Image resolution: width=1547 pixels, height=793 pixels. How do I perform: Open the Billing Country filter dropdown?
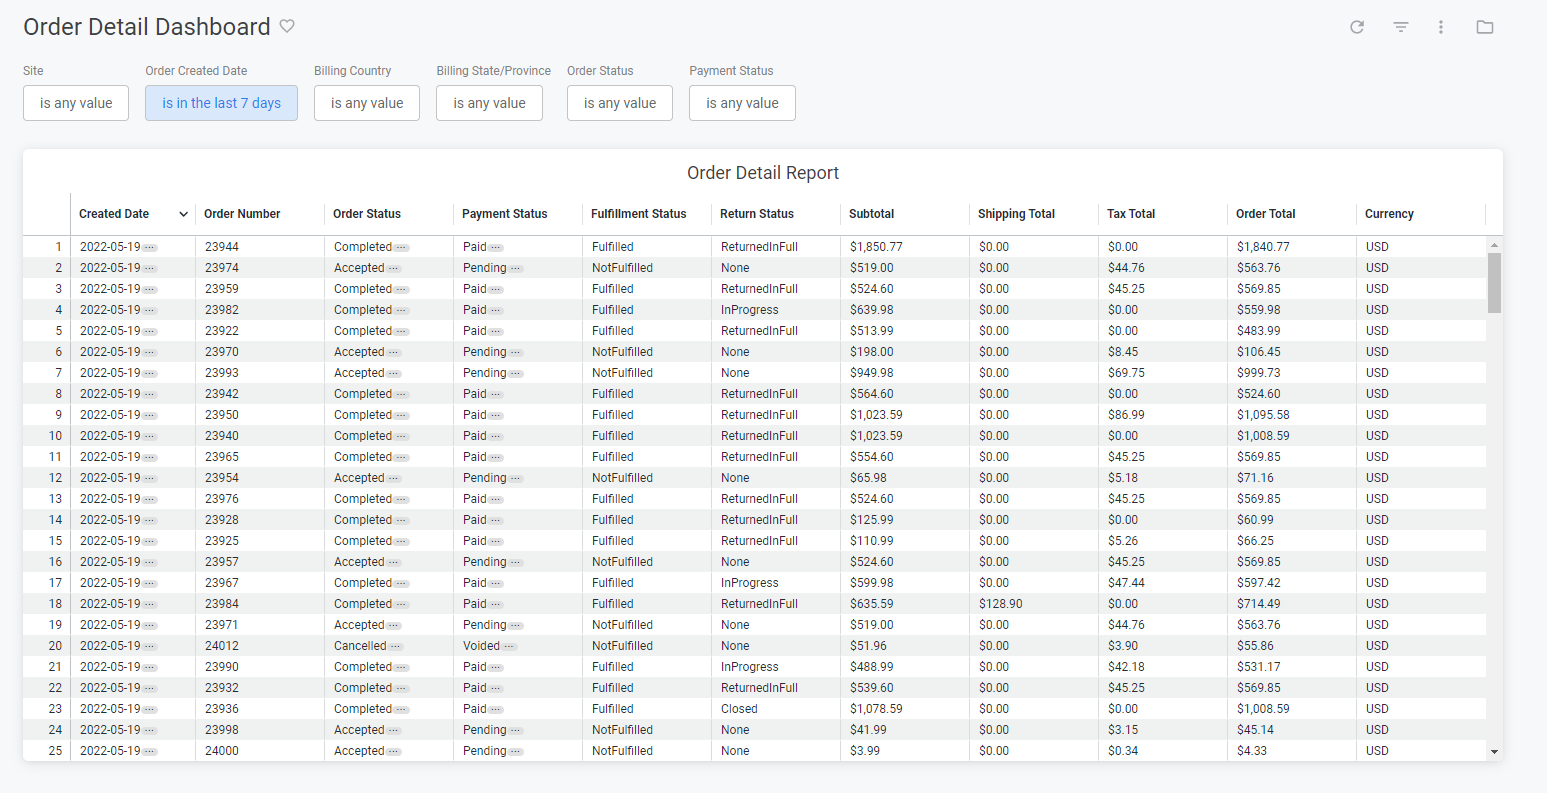click(x=367, y=102)
